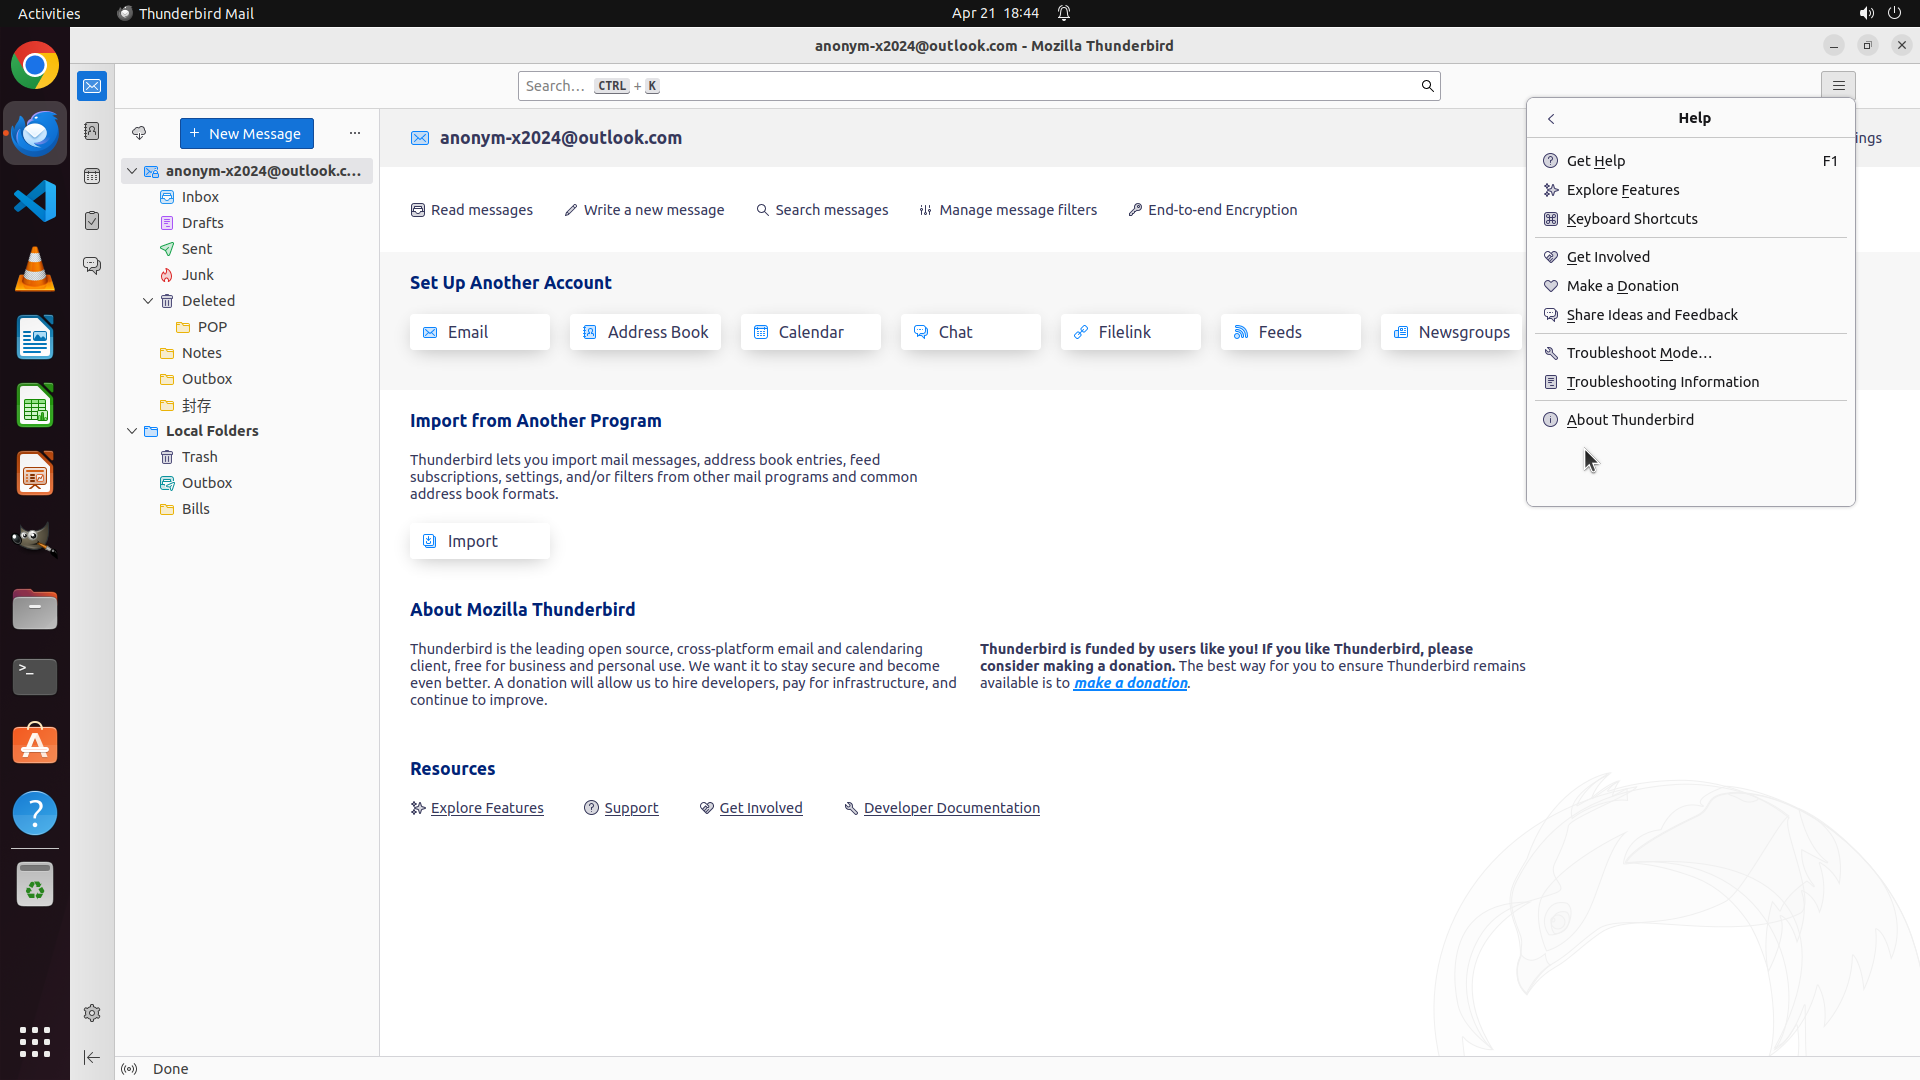
Task: Click Get Messages cloud icon
Action: [x=139, y=133]
